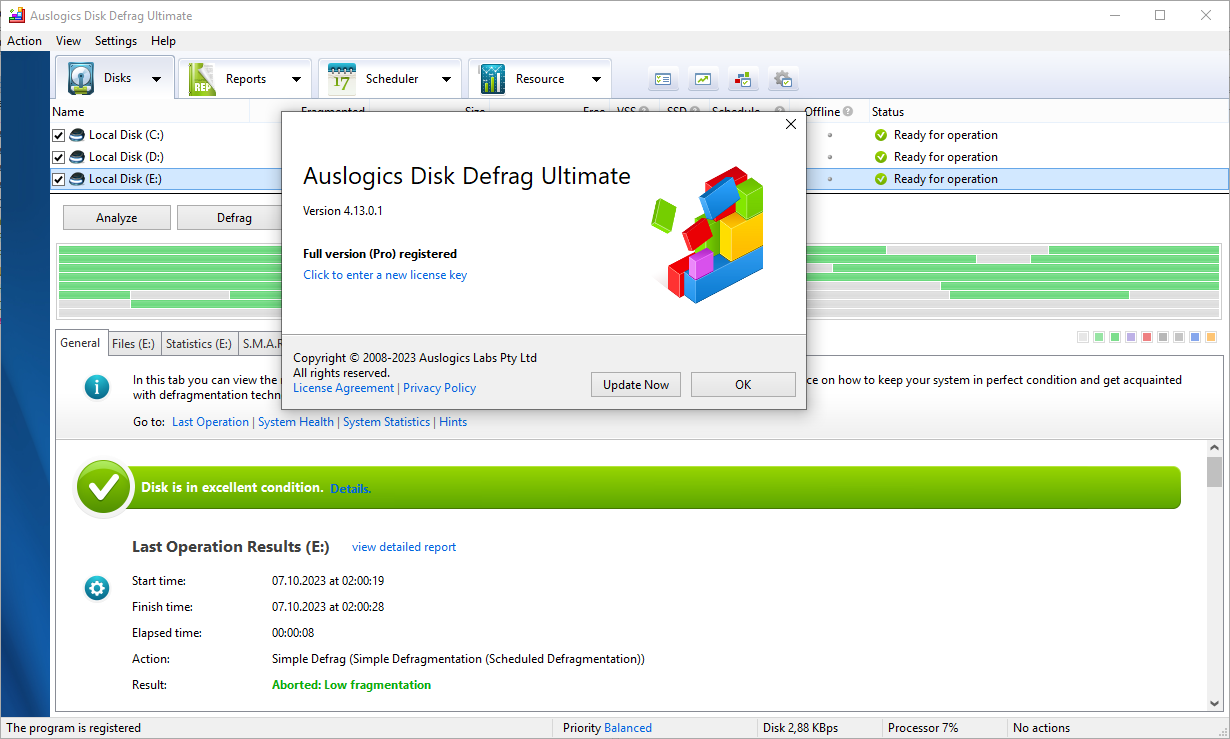Expand the Reports dropdown arrow
The width and height of the screenshot is (1230, 739).
(x=296, y=79)
